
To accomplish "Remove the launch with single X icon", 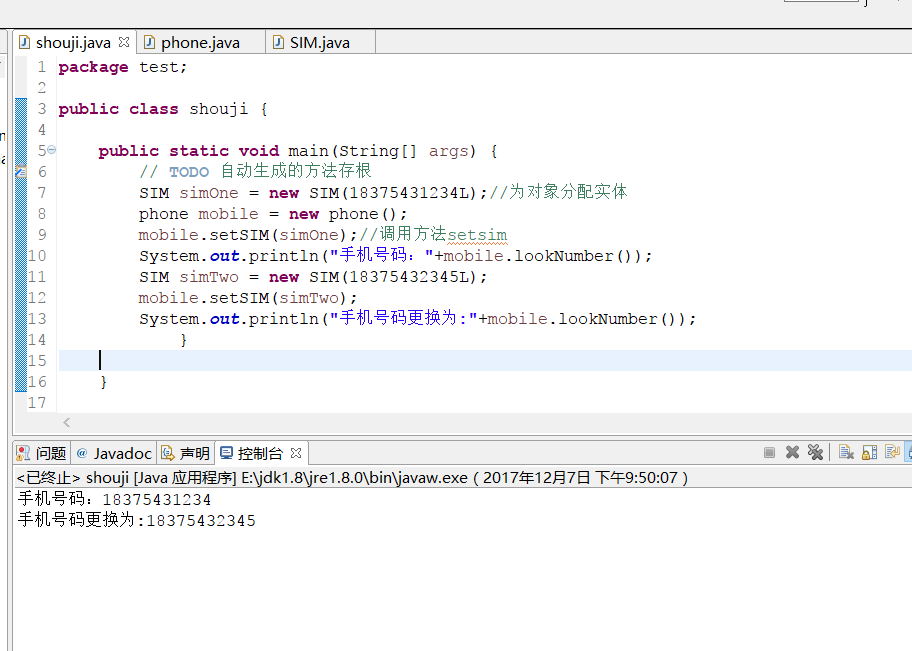I will [x=792, y=453].
